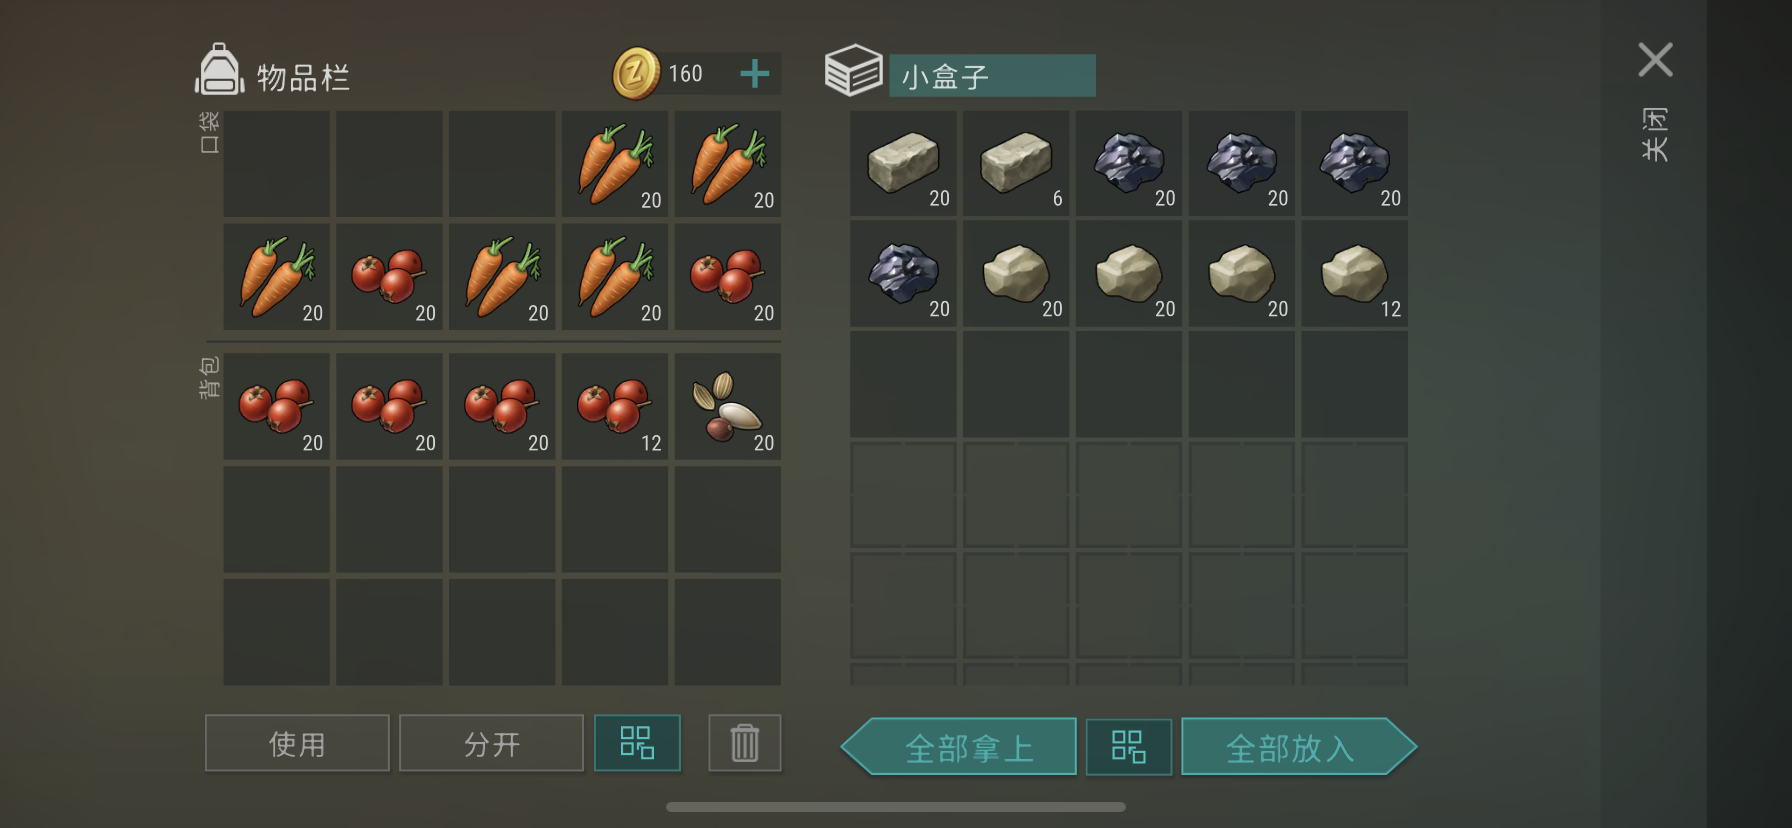Click the backpack inventory icon
This screenshot has height=828, width=1792.
(219, 70)
